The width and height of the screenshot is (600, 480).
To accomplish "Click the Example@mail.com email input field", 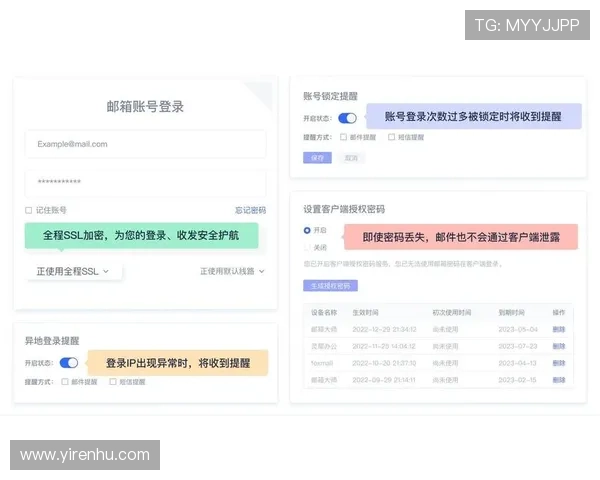I will point(145,144).
